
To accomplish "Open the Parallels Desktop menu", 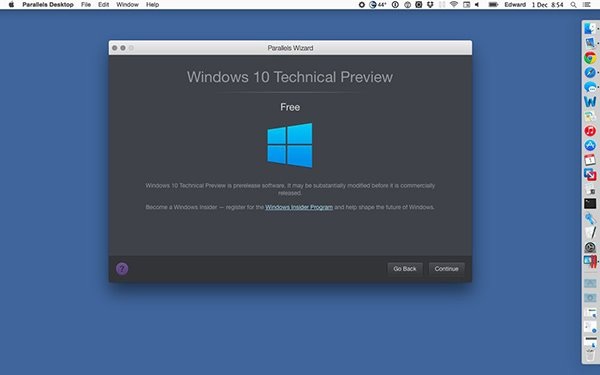I will coord(48,5).
